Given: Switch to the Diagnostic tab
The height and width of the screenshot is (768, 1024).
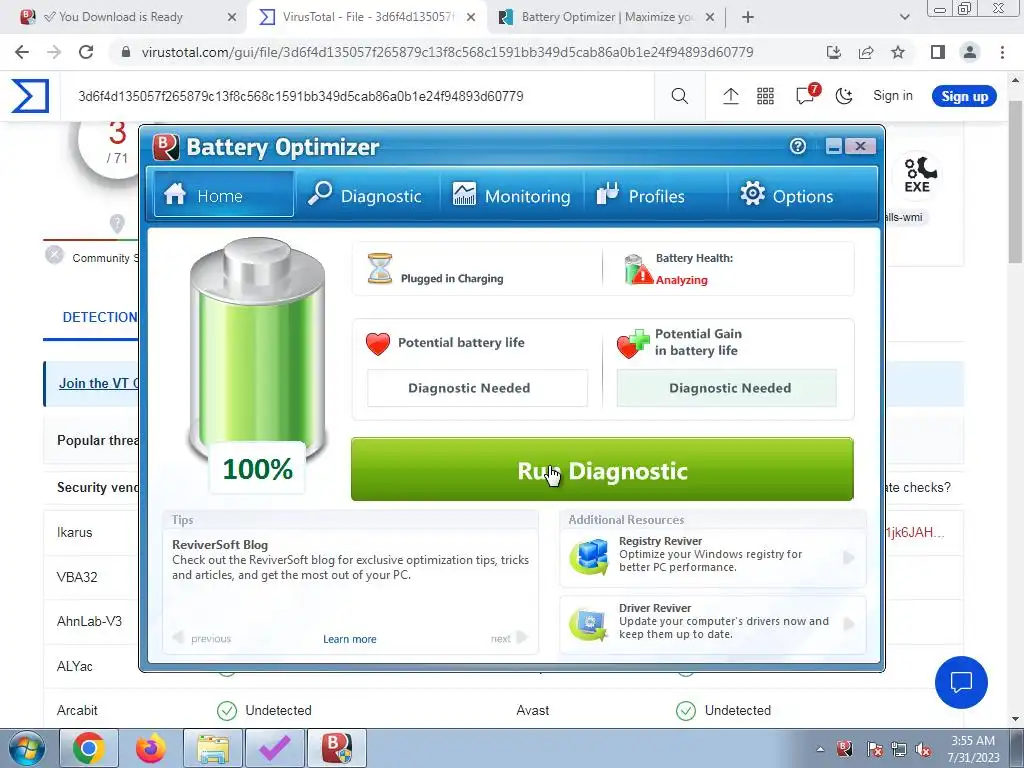Looking at the screenshot, I should (365, 195).
